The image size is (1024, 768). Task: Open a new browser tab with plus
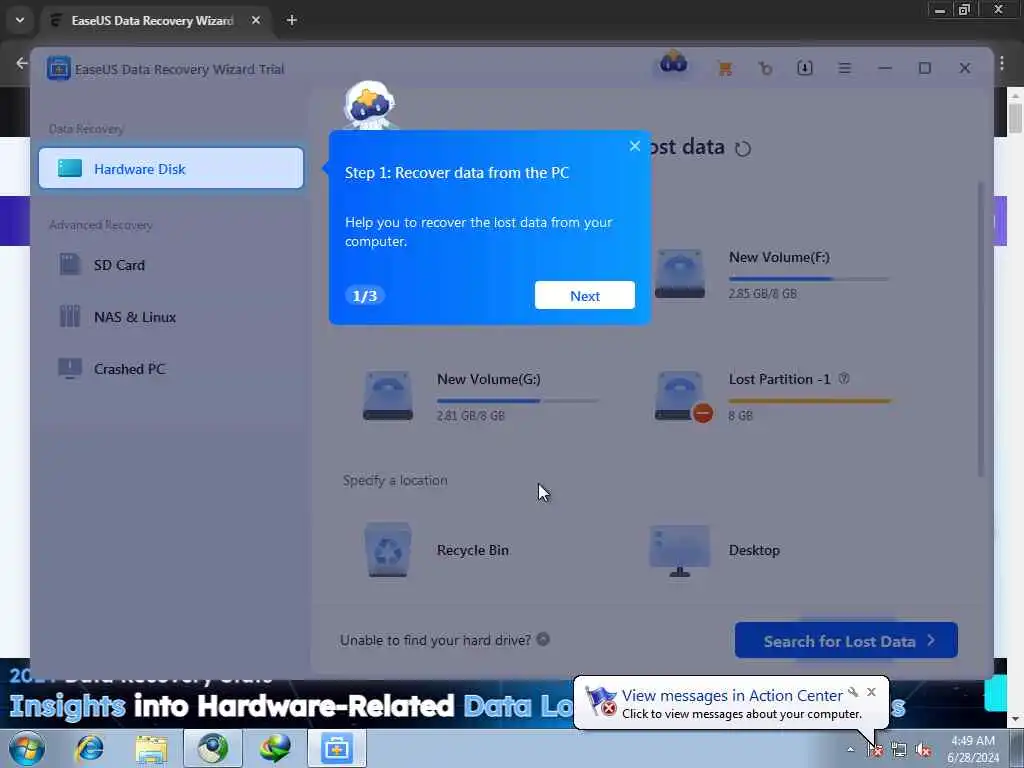point(292,20)
